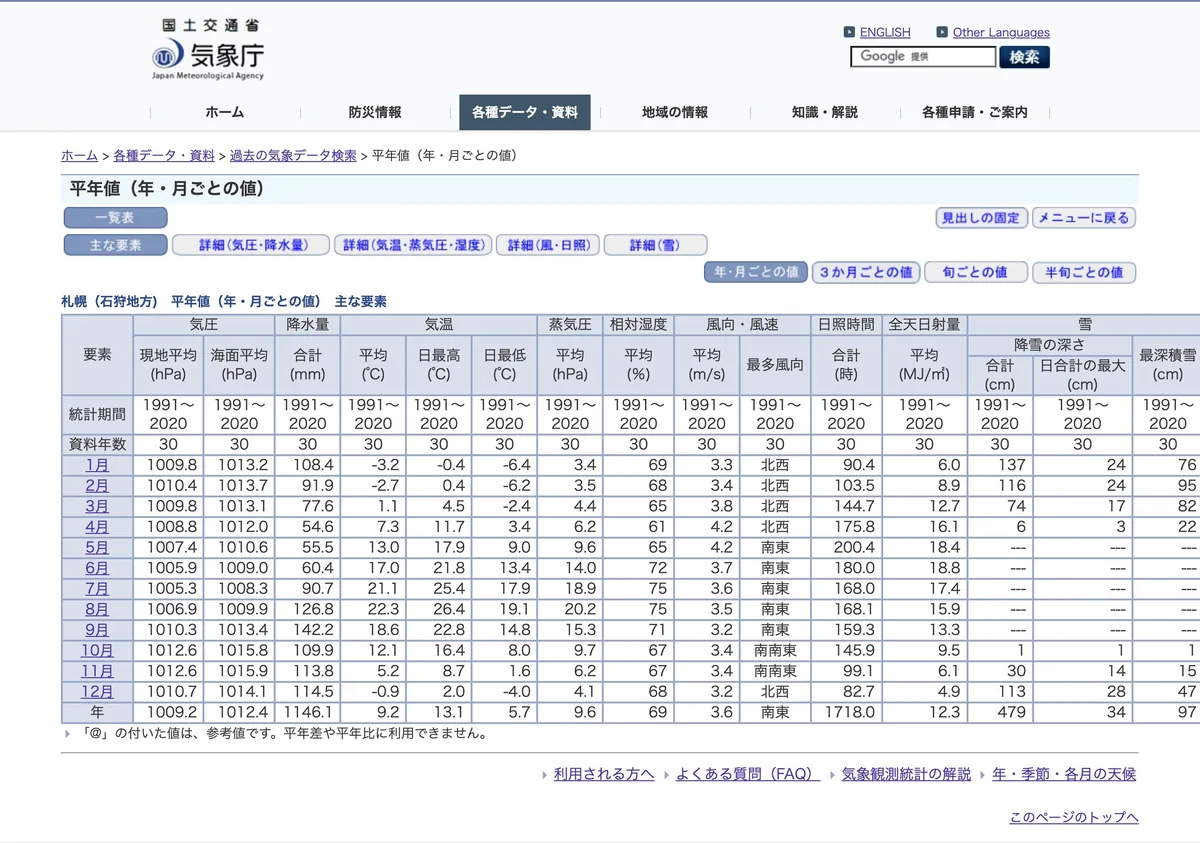Viewport: 1200px width, 843px height.
Task: Open the 8月 row link
Action: pyautogui.click(x=97, y=609)
